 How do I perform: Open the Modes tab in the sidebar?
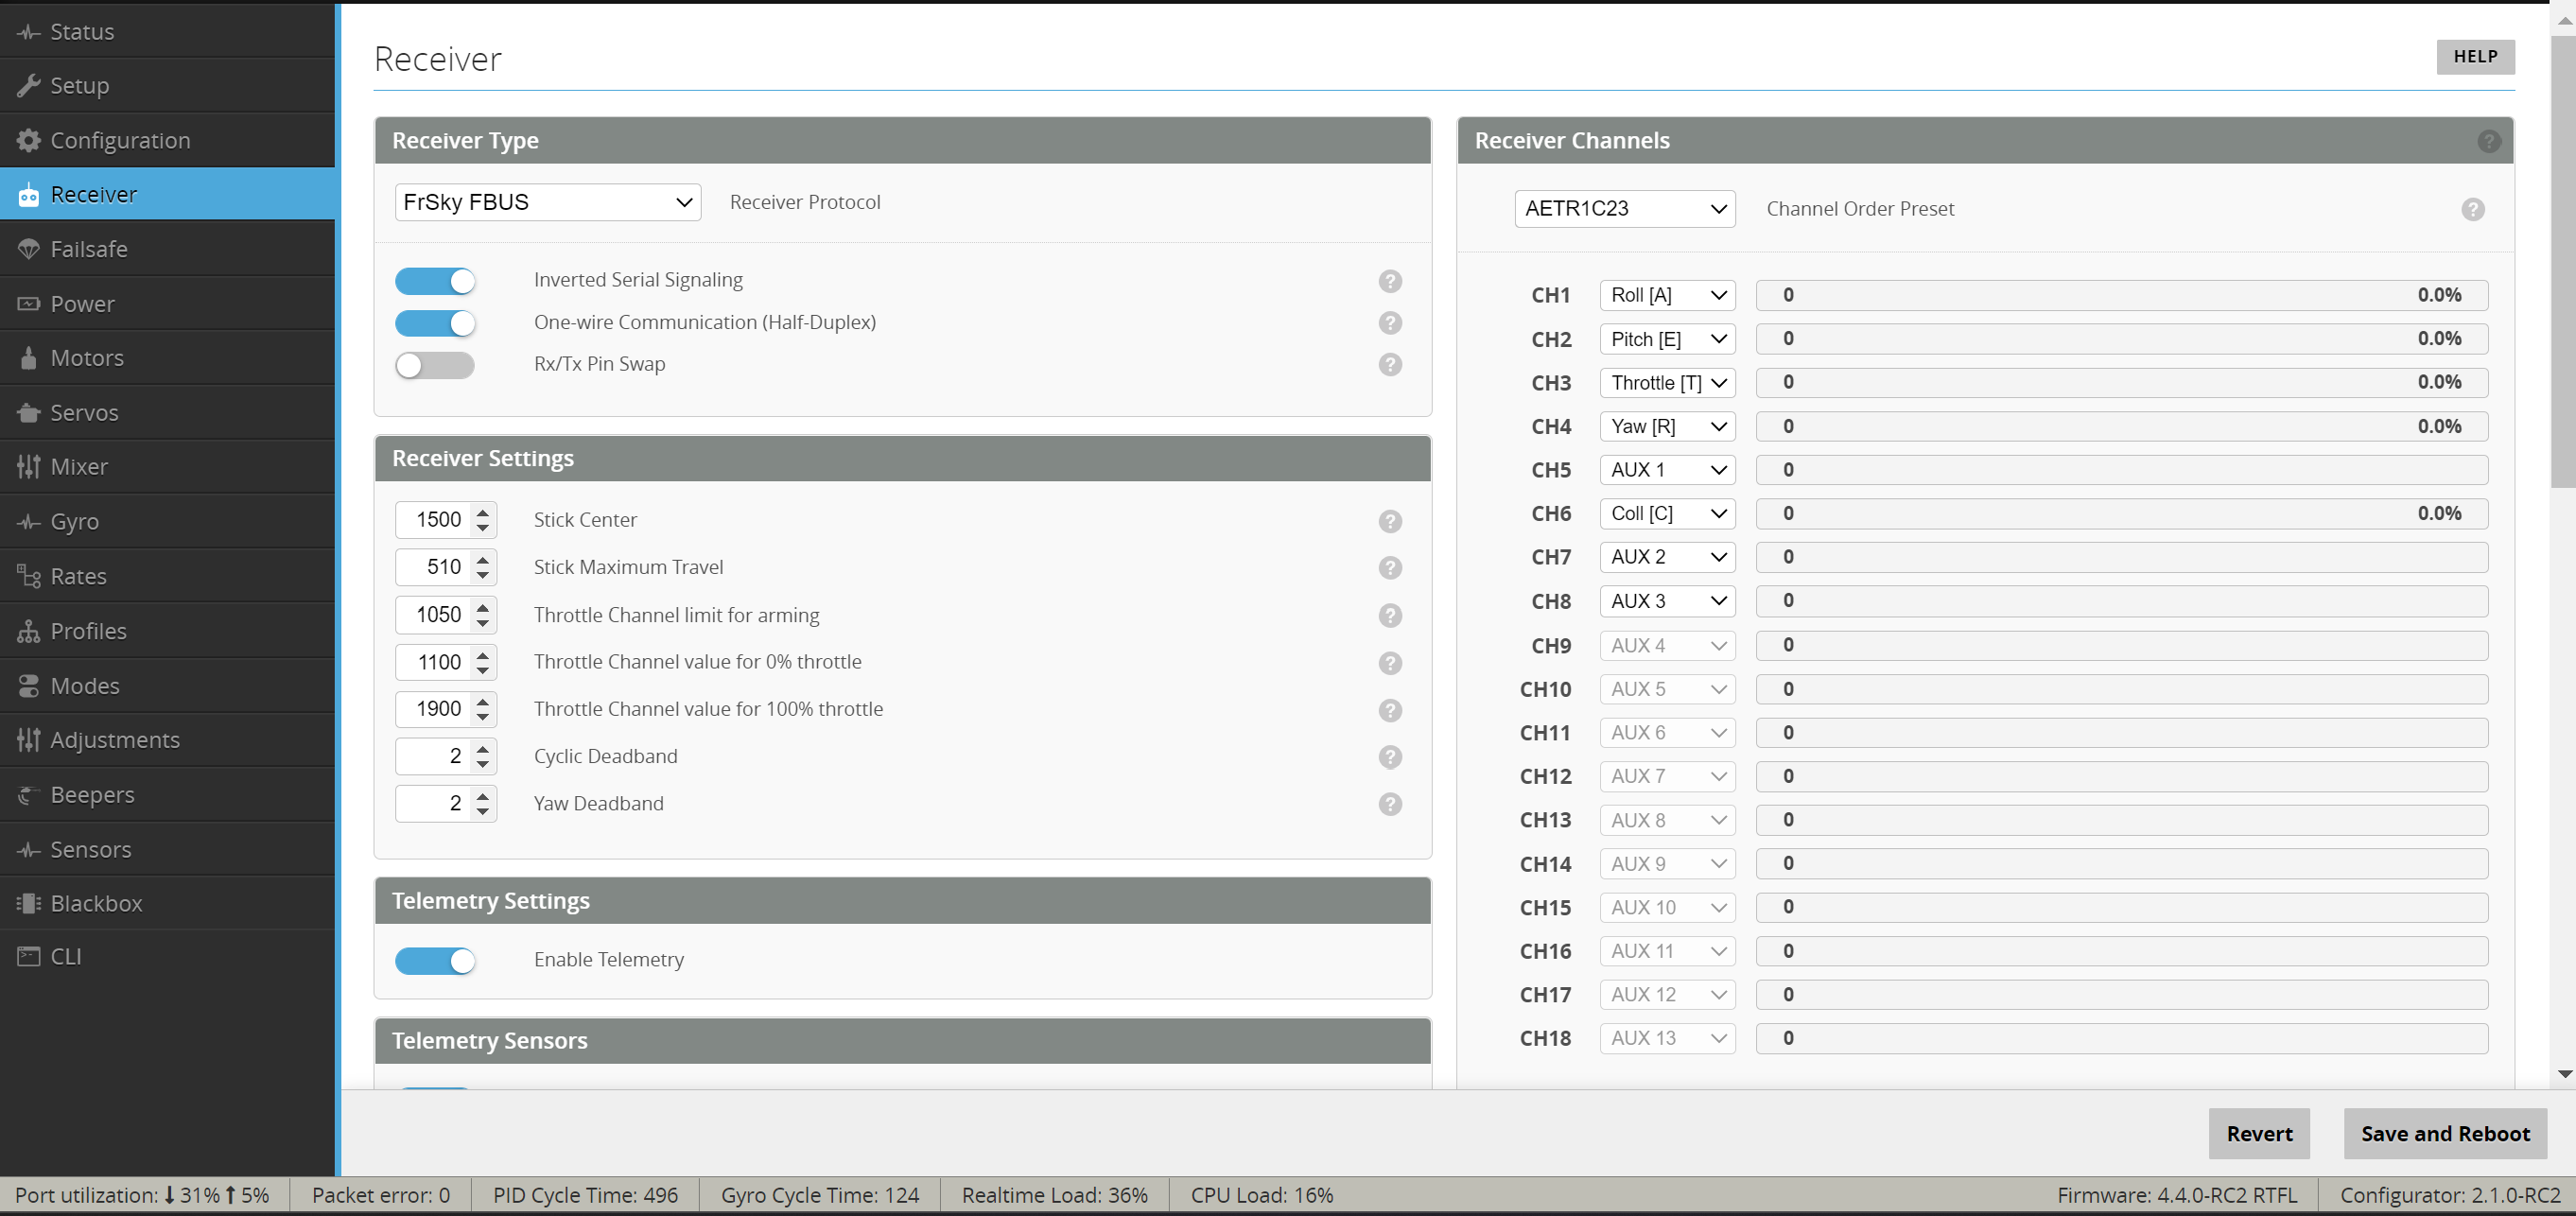[x=85, y=686]
